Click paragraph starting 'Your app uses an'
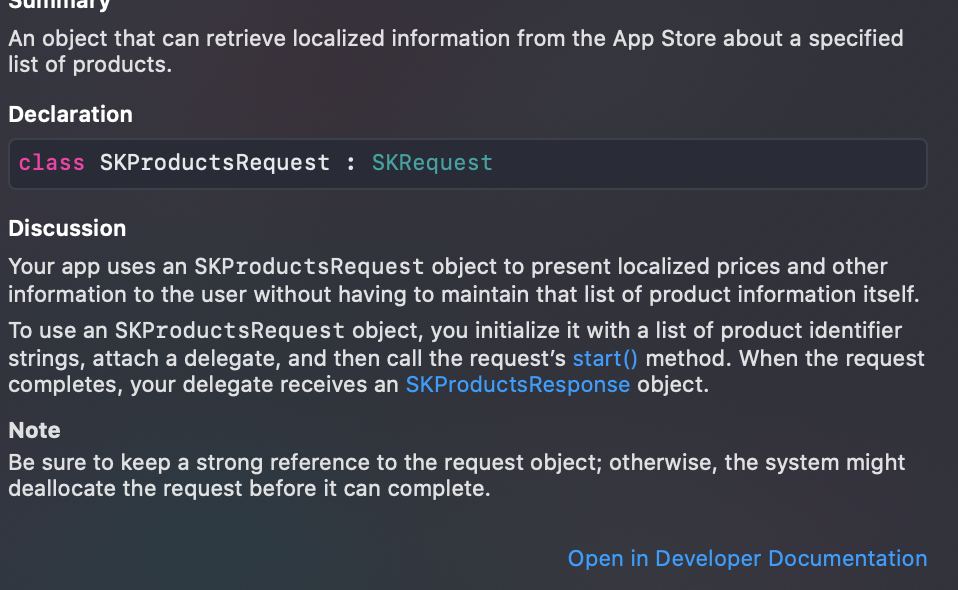Image resolution: width=958 pixels, height=590 pixels. tap(464, 280)
